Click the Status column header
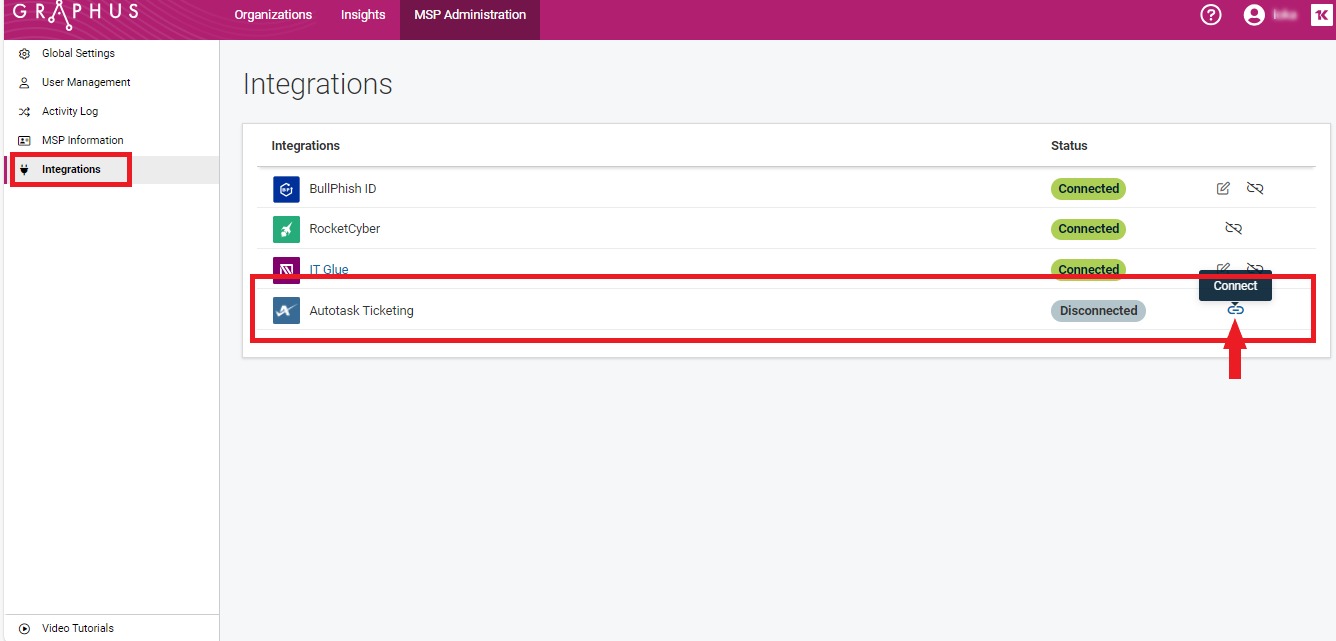Image resolution: width=1336 pixels, height=641 pixels. tap(1069, 146)
